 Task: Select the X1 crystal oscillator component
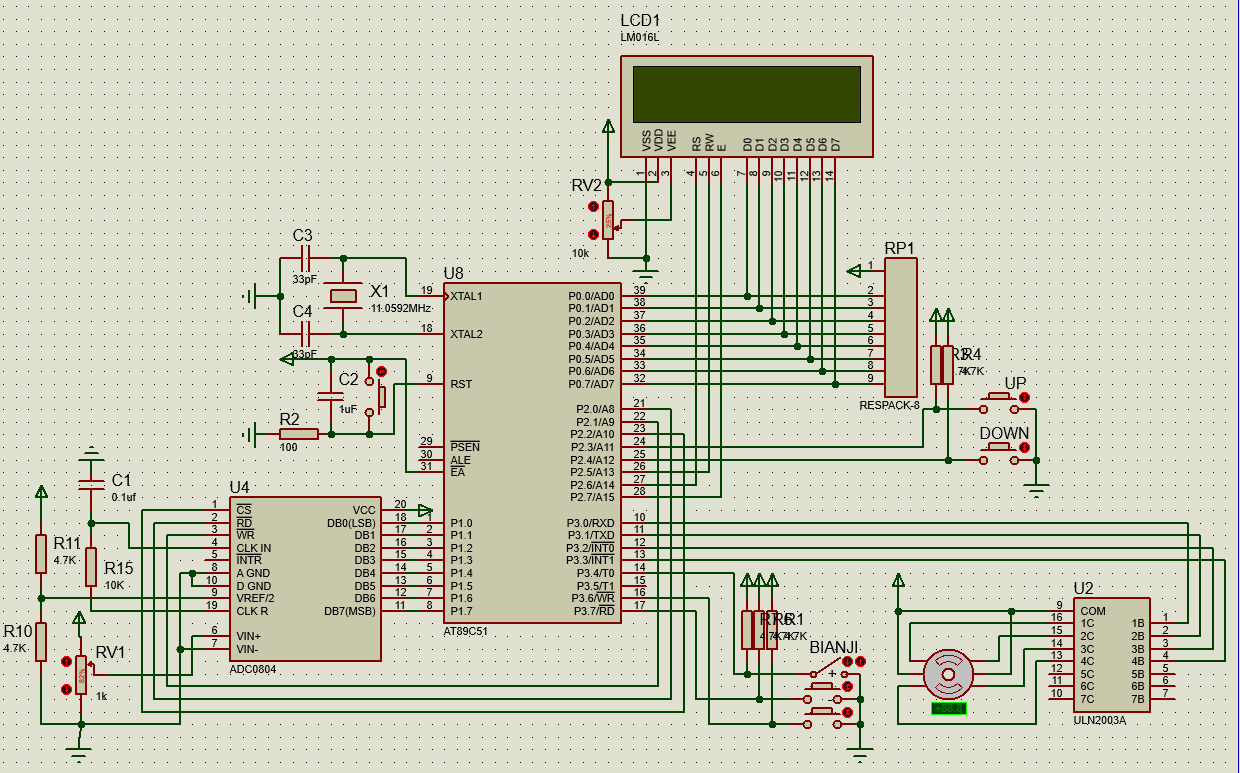pyautogui.click(x=343, y=295)
